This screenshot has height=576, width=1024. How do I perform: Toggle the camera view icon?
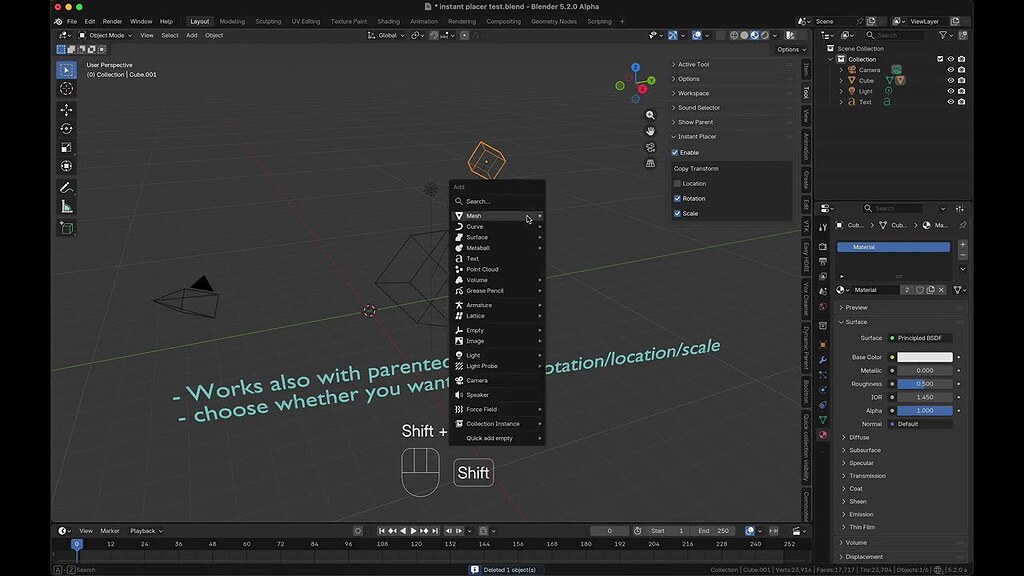coord(650,148)
